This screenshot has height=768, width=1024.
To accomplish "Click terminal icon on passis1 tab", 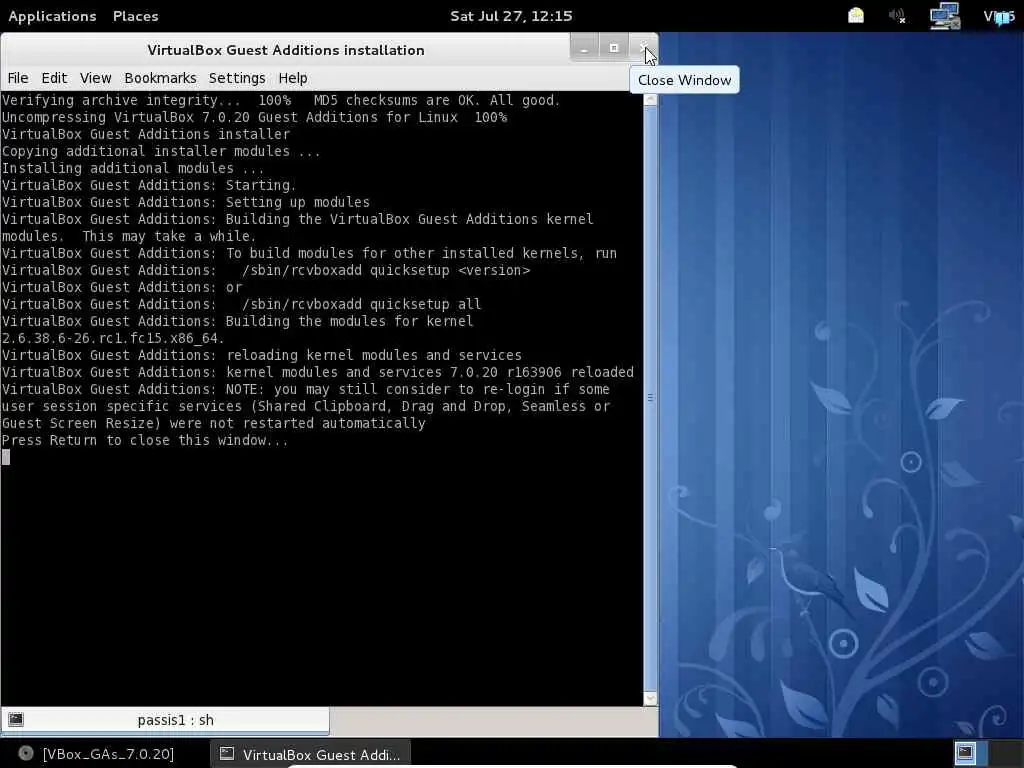I will tap(16, 720).
